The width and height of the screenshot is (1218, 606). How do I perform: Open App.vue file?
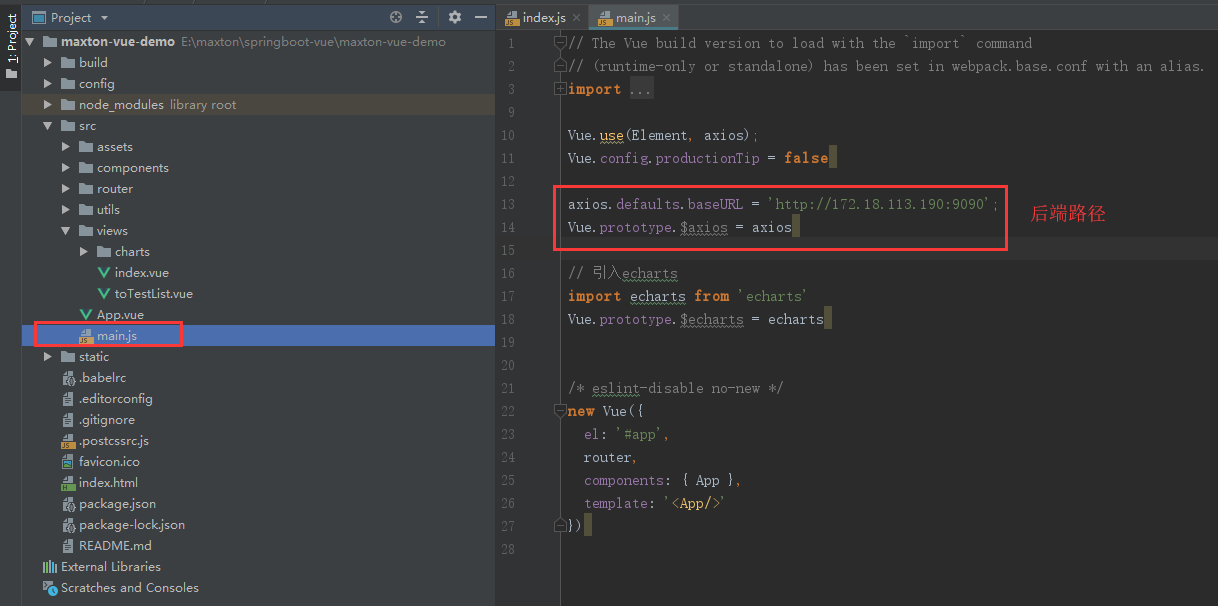pos(120,315)
